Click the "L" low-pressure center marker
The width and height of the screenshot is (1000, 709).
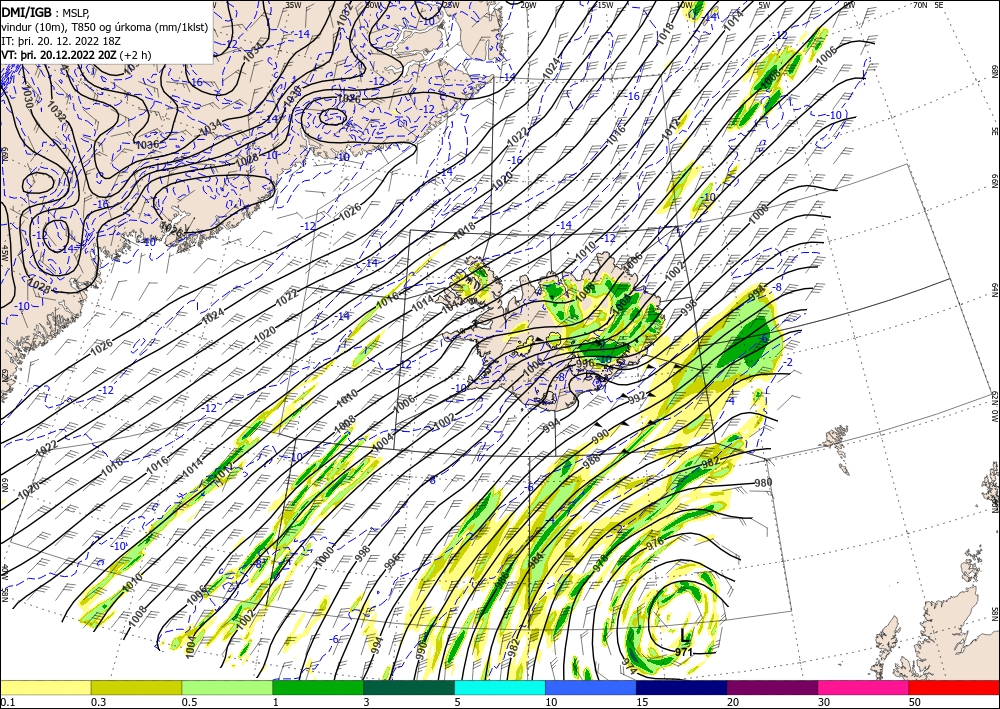point(685,636)
